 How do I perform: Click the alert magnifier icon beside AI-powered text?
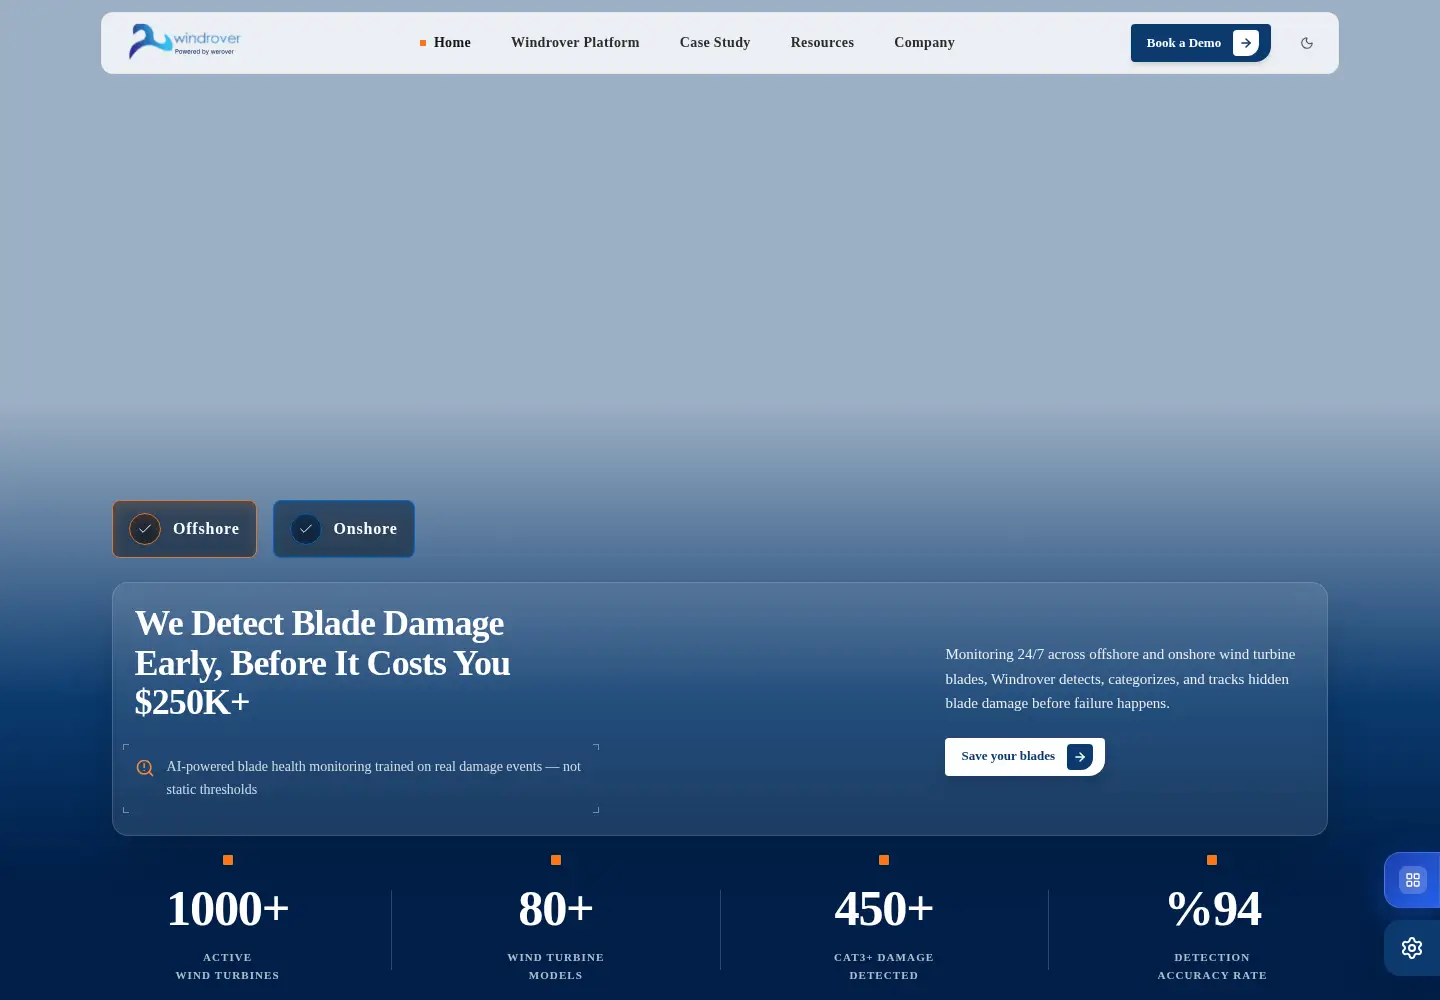(x=145, y=768)
